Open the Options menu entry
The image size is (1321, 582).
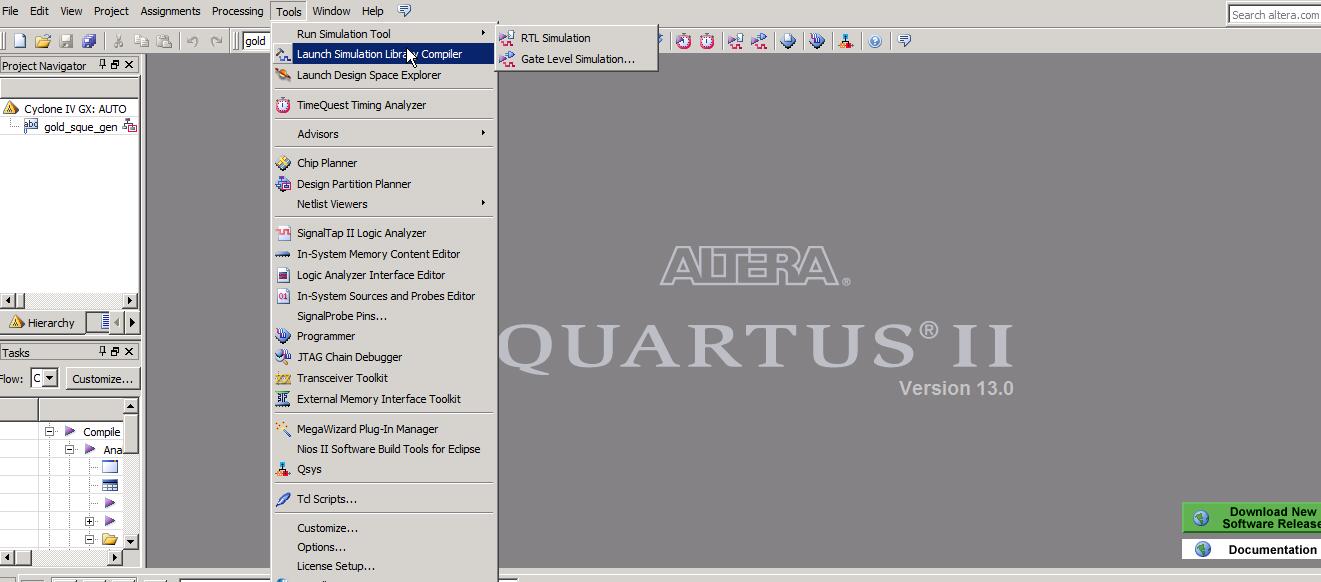[384, 547]
